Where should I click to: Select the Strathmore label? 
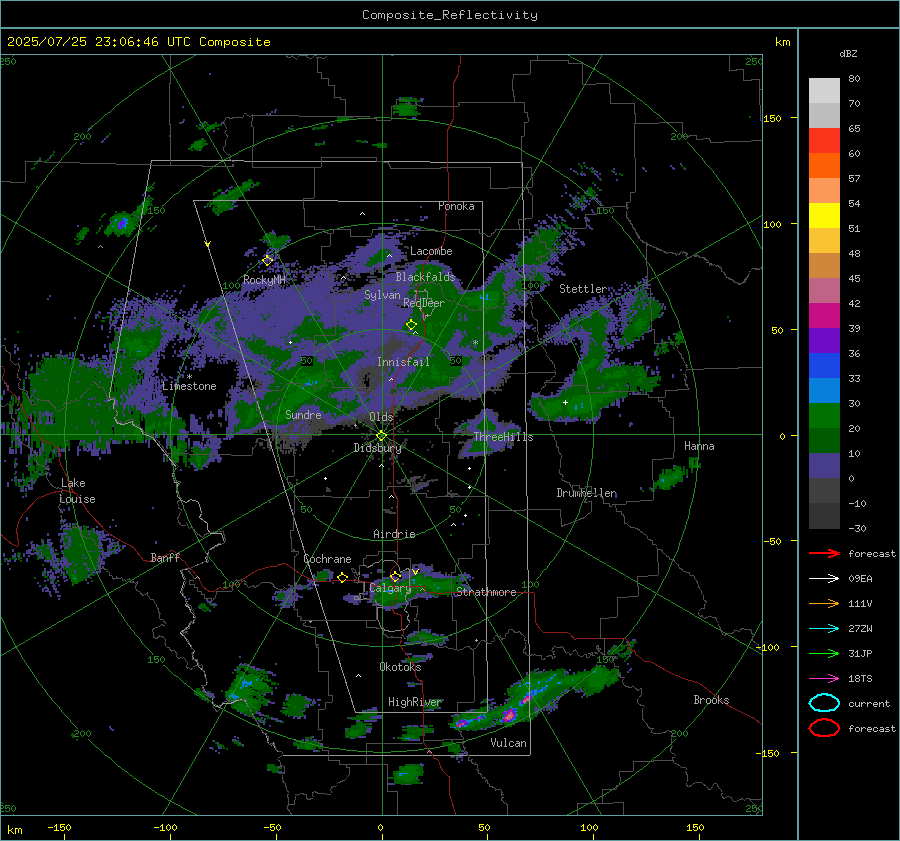point(486,592)
